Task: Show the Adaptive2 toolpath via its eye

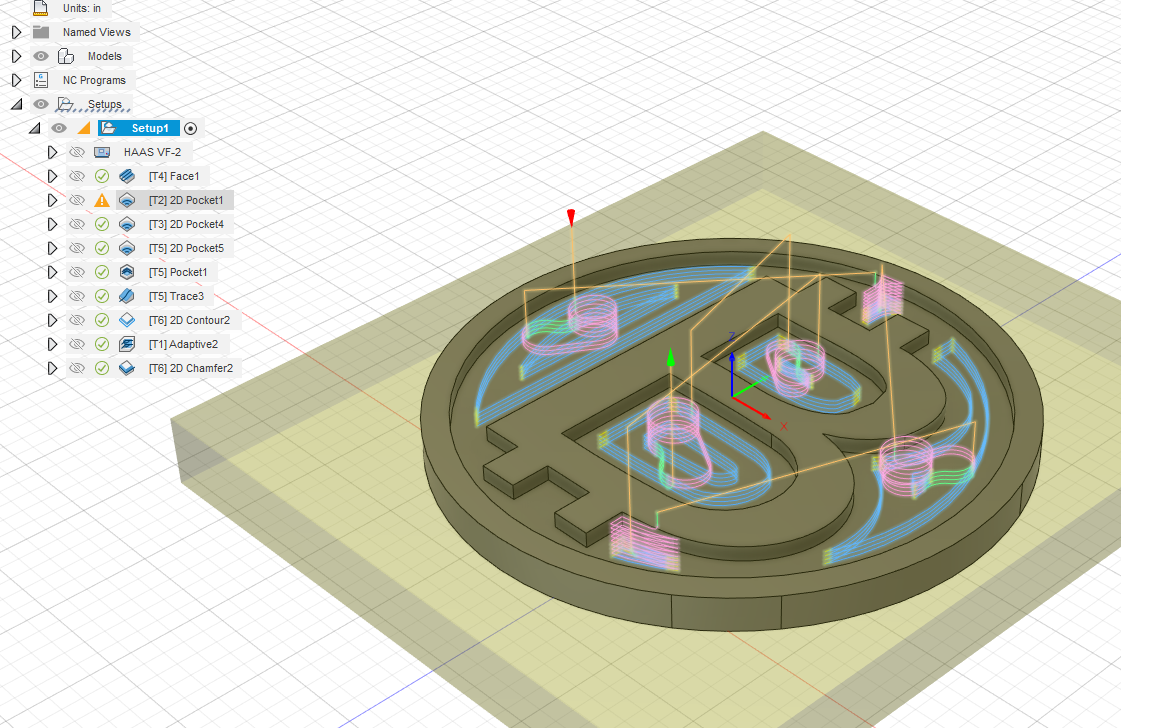Action: click(76, 344)
